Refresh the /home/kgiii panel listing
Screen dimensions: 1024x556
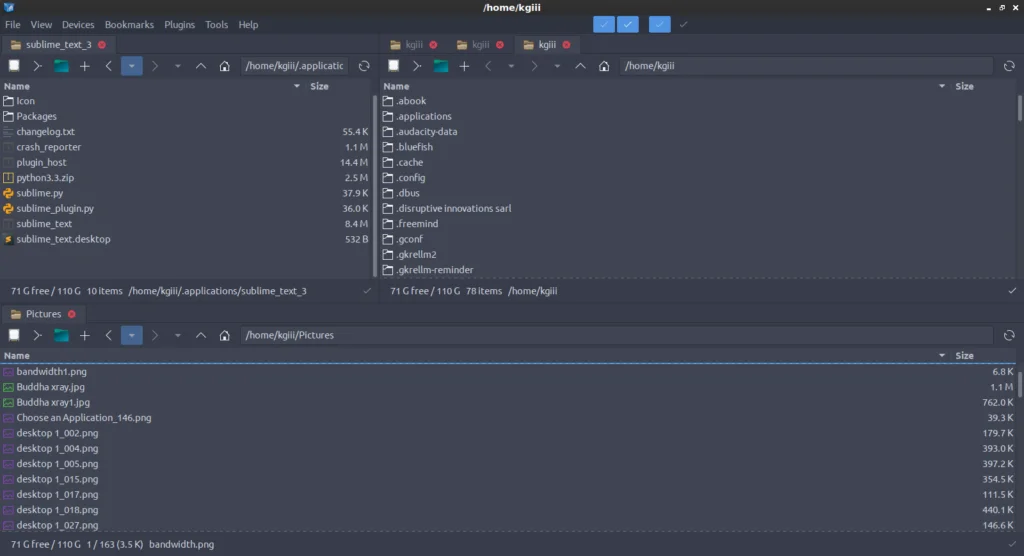click(1009, 65)
